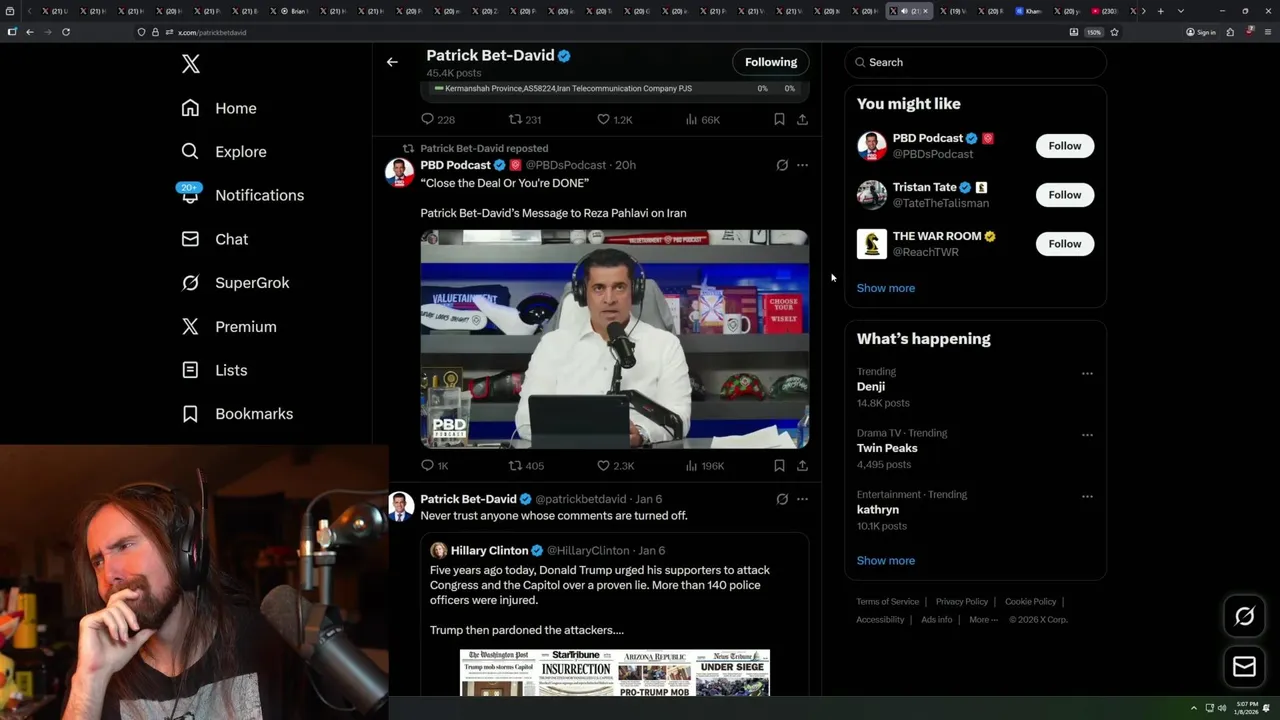Open Bookmarks in the sidebar
Screen dimensions: 1280x720
click(x=237, y=414)
